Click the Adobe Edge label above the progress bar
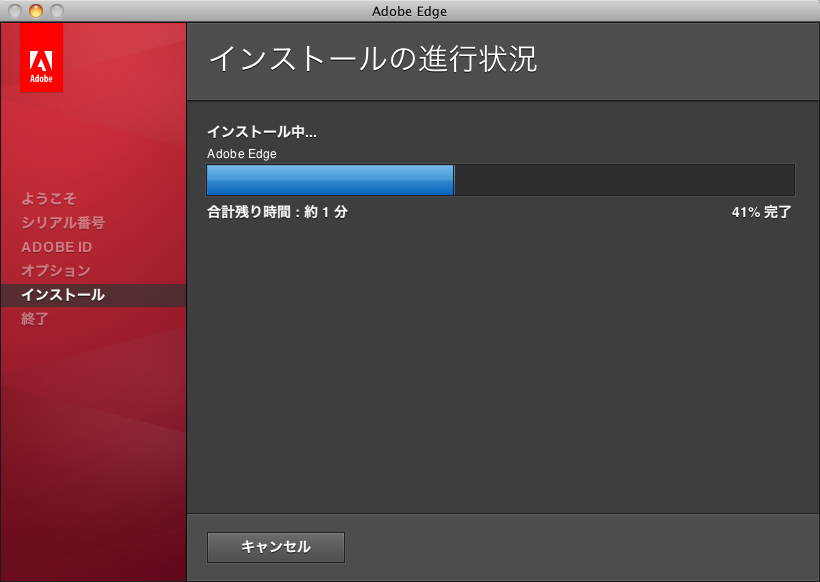 pyautogui.click(x=241, y=154)
